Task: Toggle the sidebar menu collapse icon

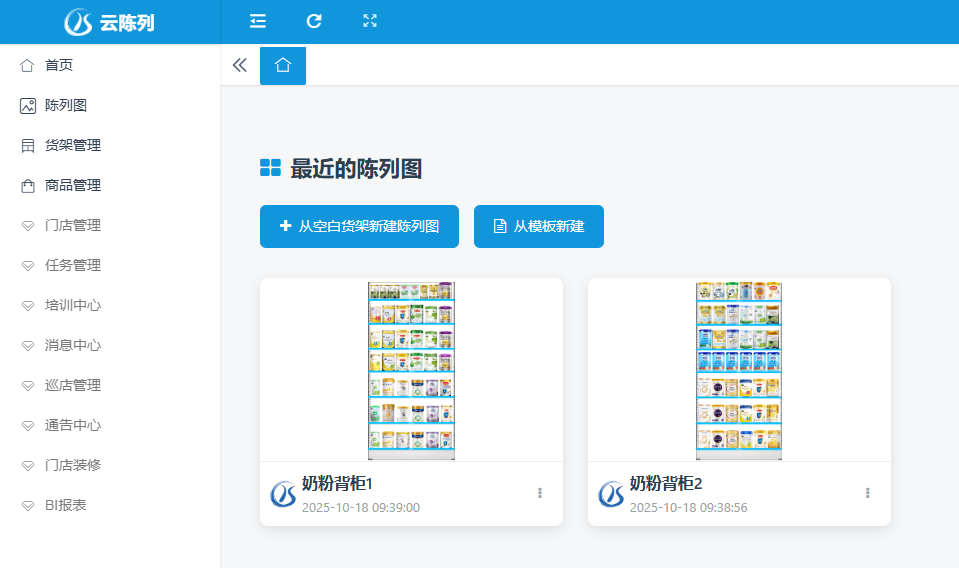Action: point(258,21)
